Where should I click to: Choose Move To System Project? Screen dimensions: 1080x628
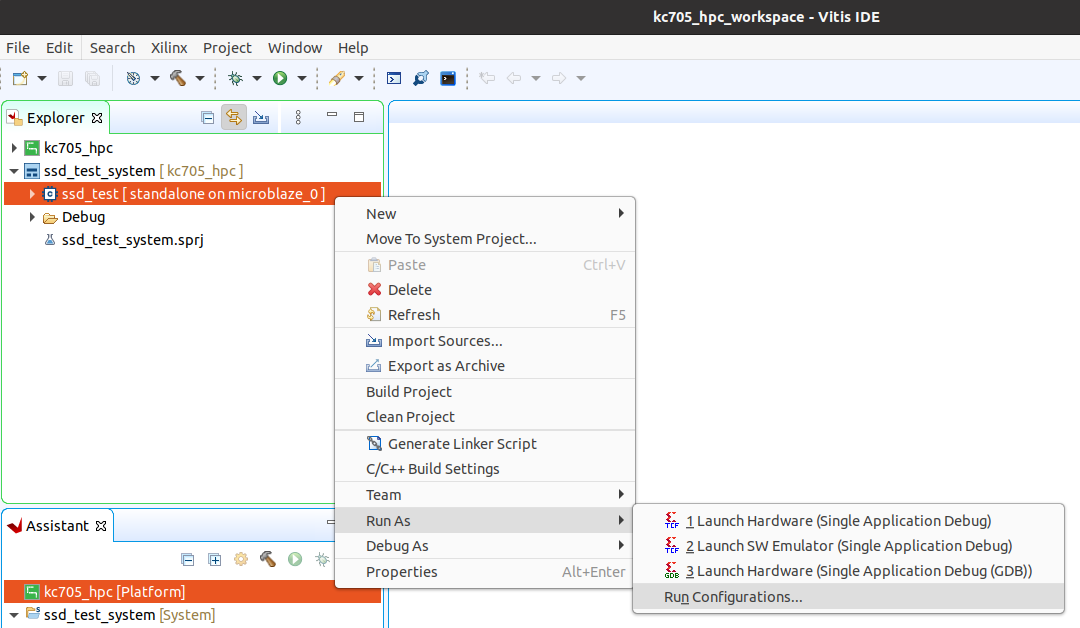[x=485, y=239]
